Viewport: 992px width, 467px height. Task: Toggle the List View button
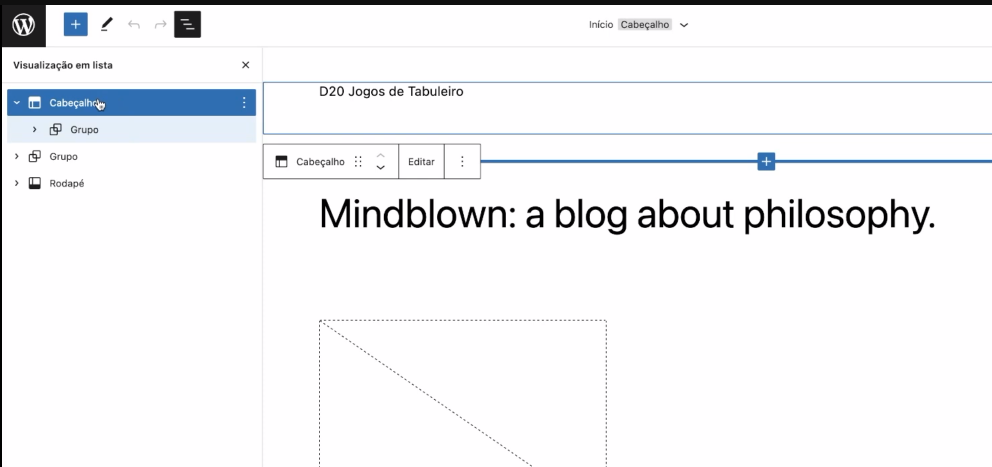[187, 25]
